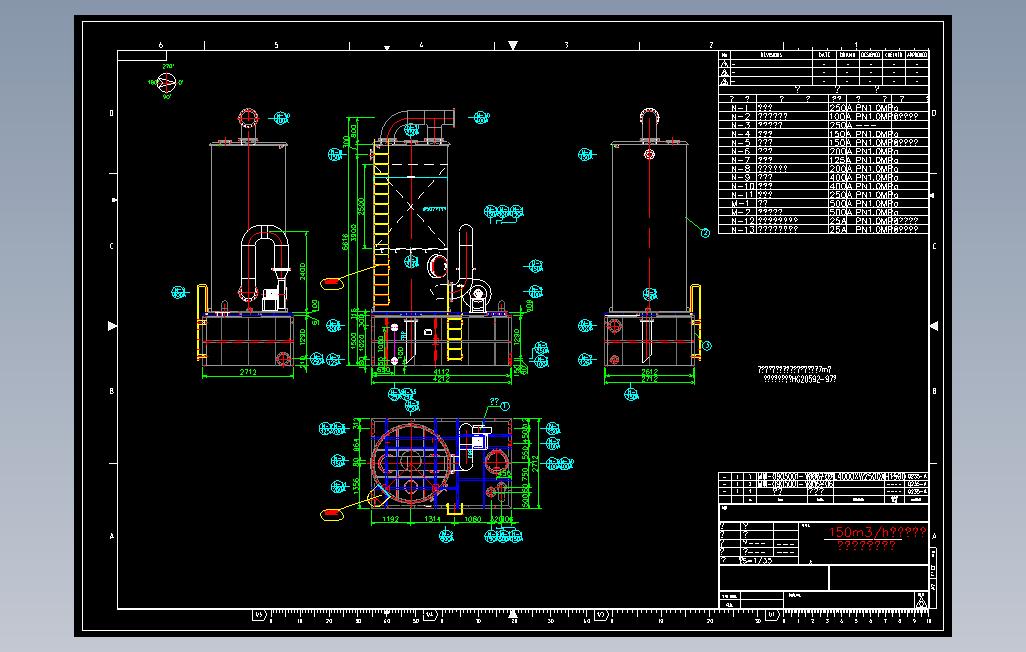Click the HG20592-97 note text
This screenshot has width=1026, height=652.
800,378
